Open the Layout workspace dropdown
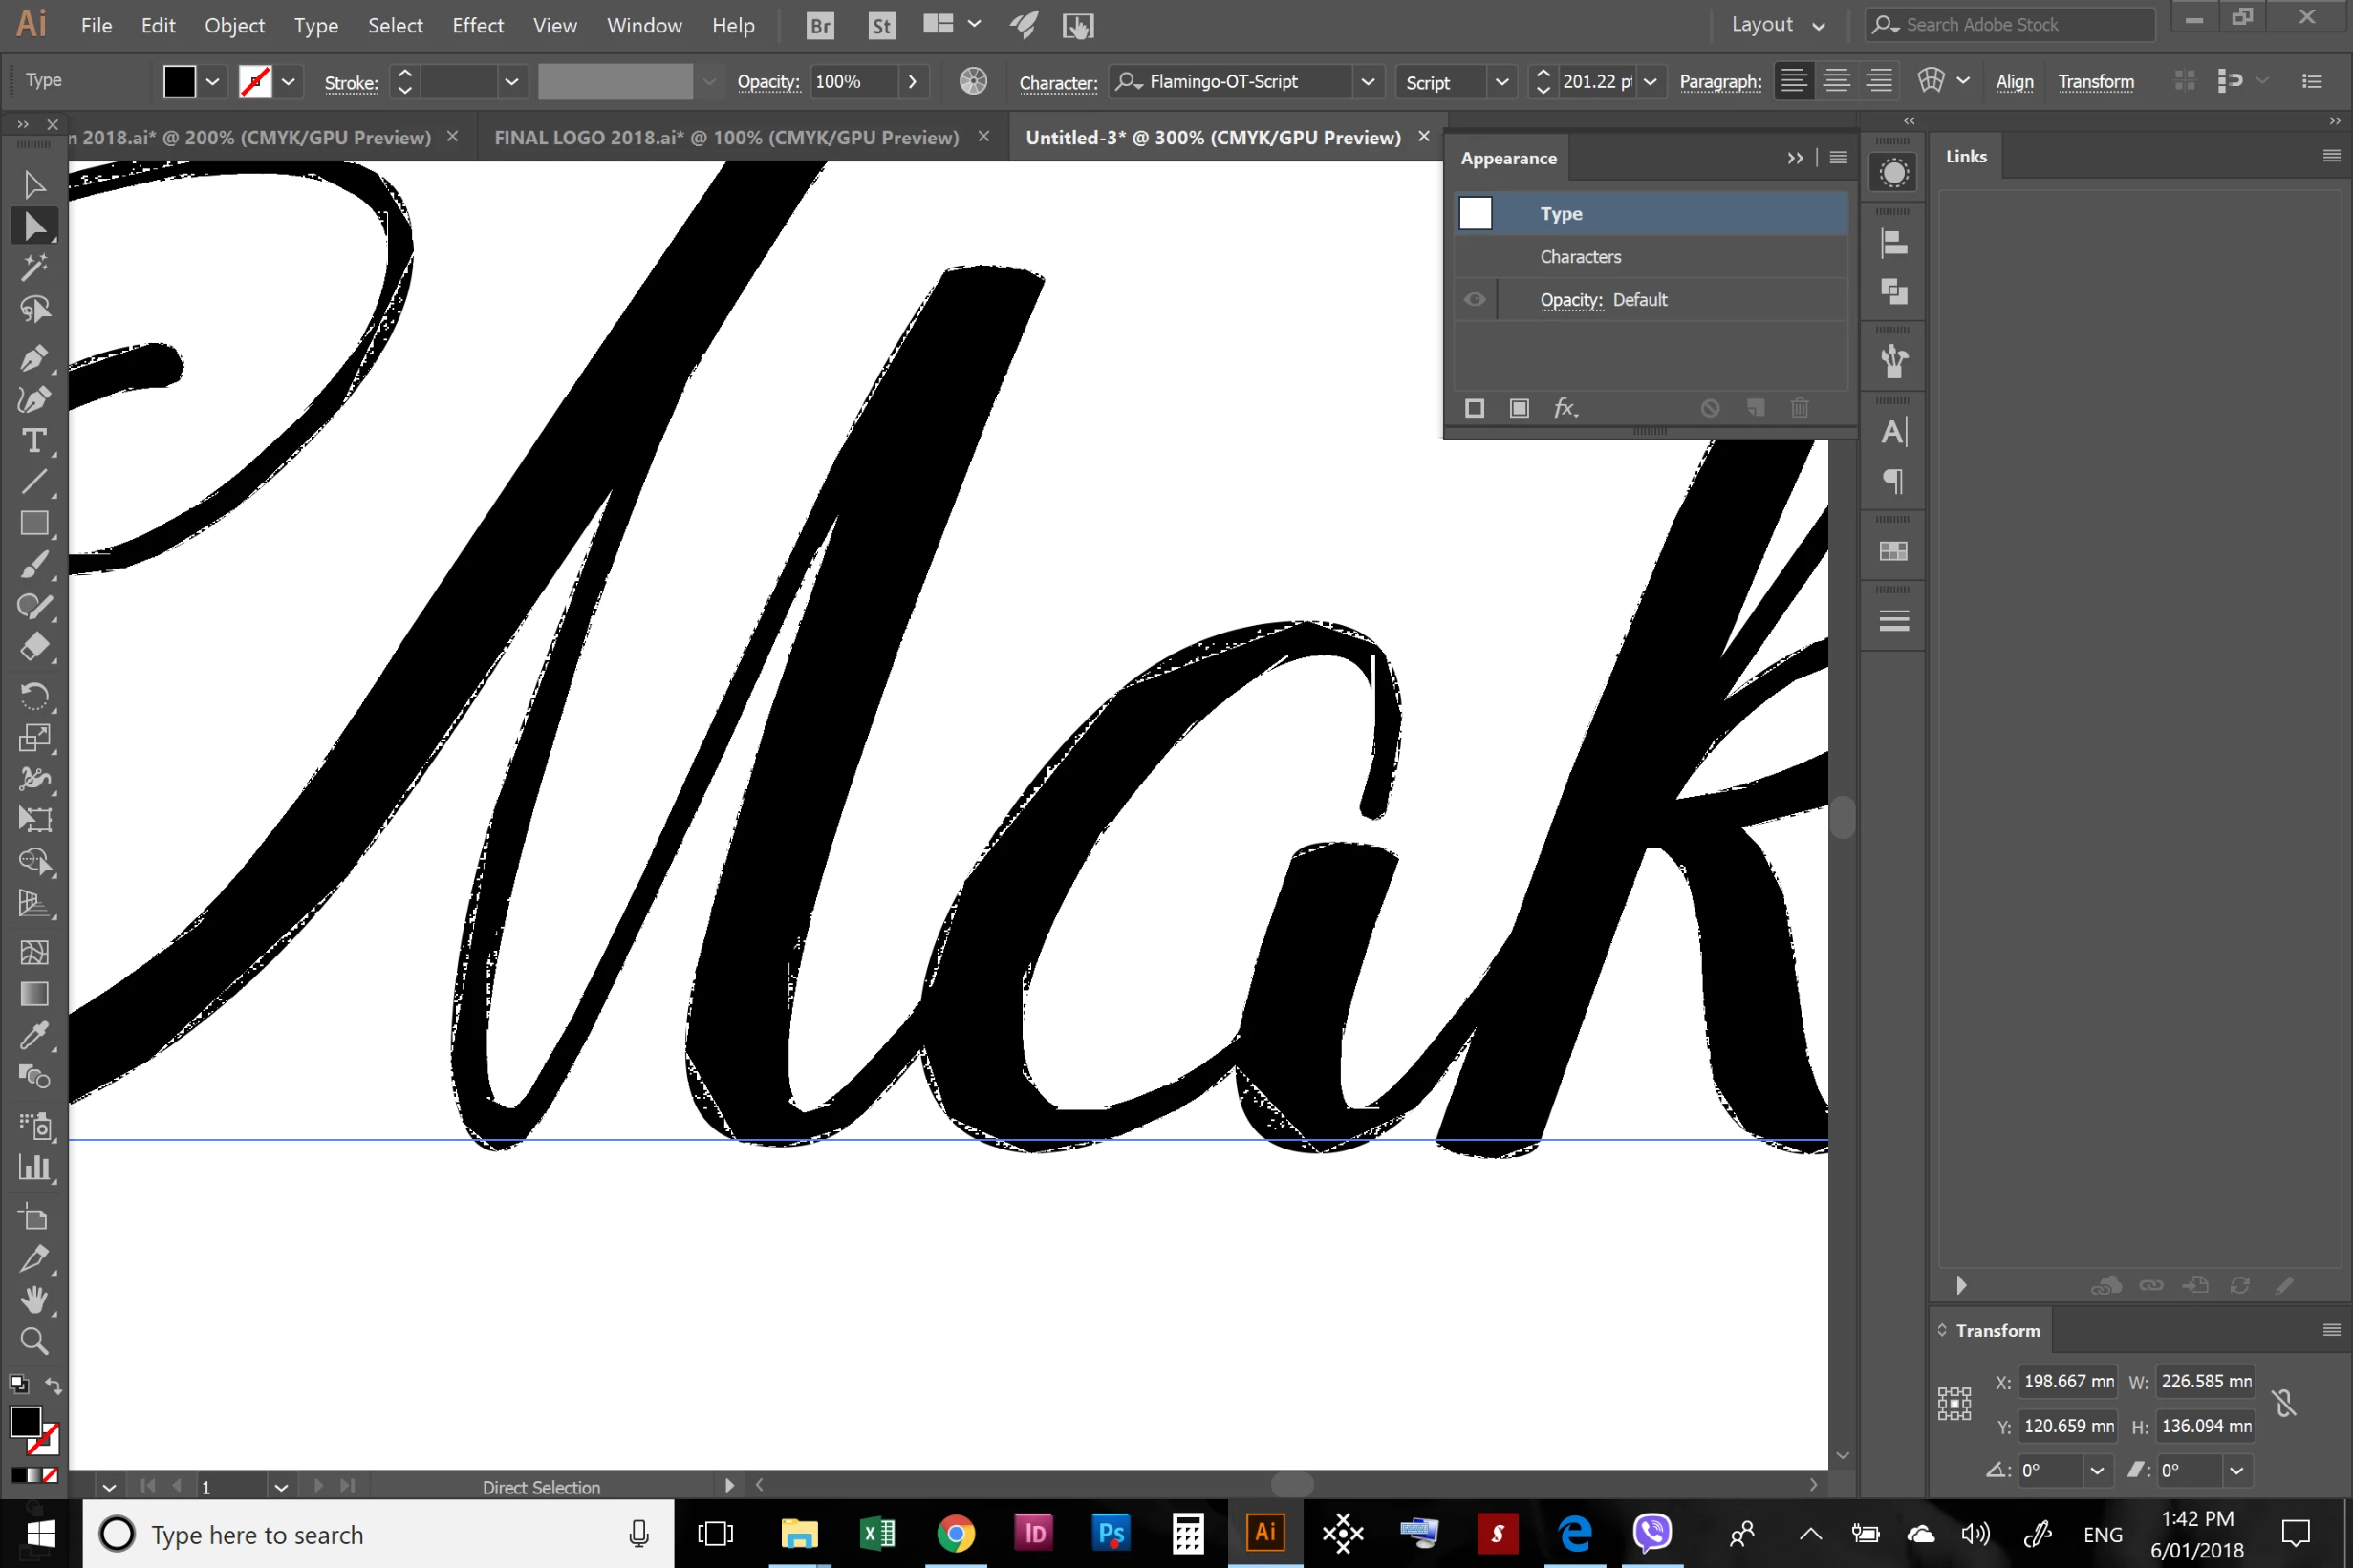The height and width of the screenshot is (1568, 2353). pos(1778,25)
